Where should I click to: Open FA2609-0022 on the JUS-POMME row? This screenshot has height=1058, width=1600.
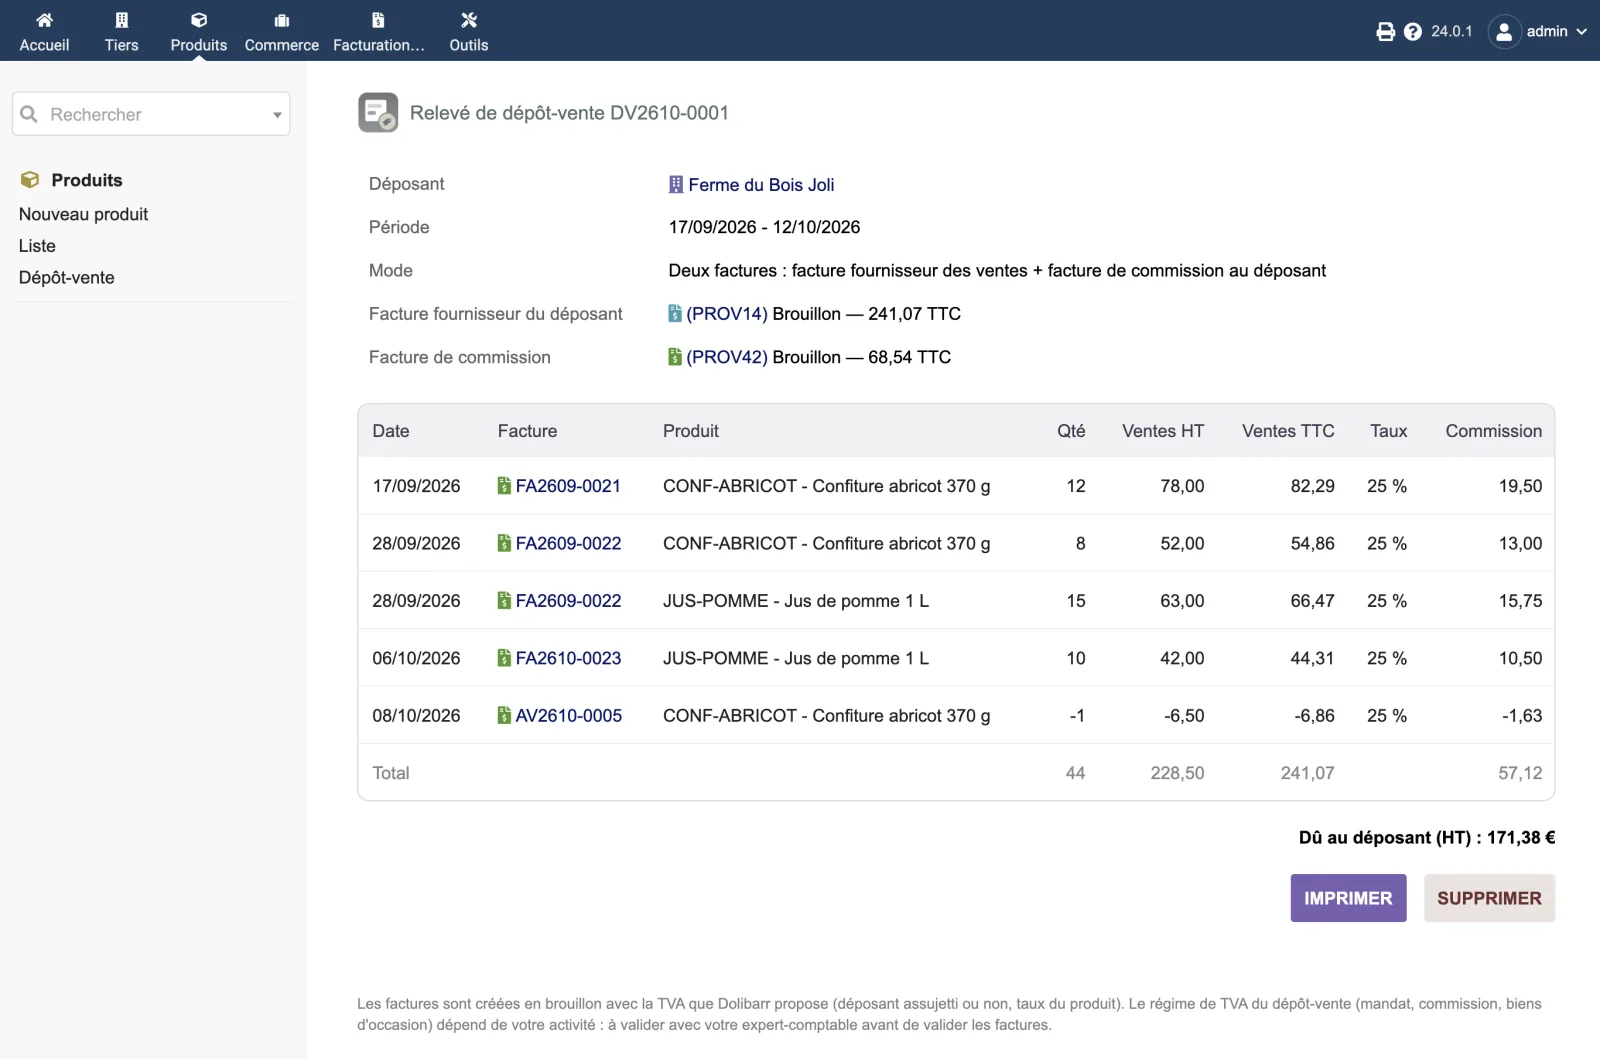click(x=568, y=601)
